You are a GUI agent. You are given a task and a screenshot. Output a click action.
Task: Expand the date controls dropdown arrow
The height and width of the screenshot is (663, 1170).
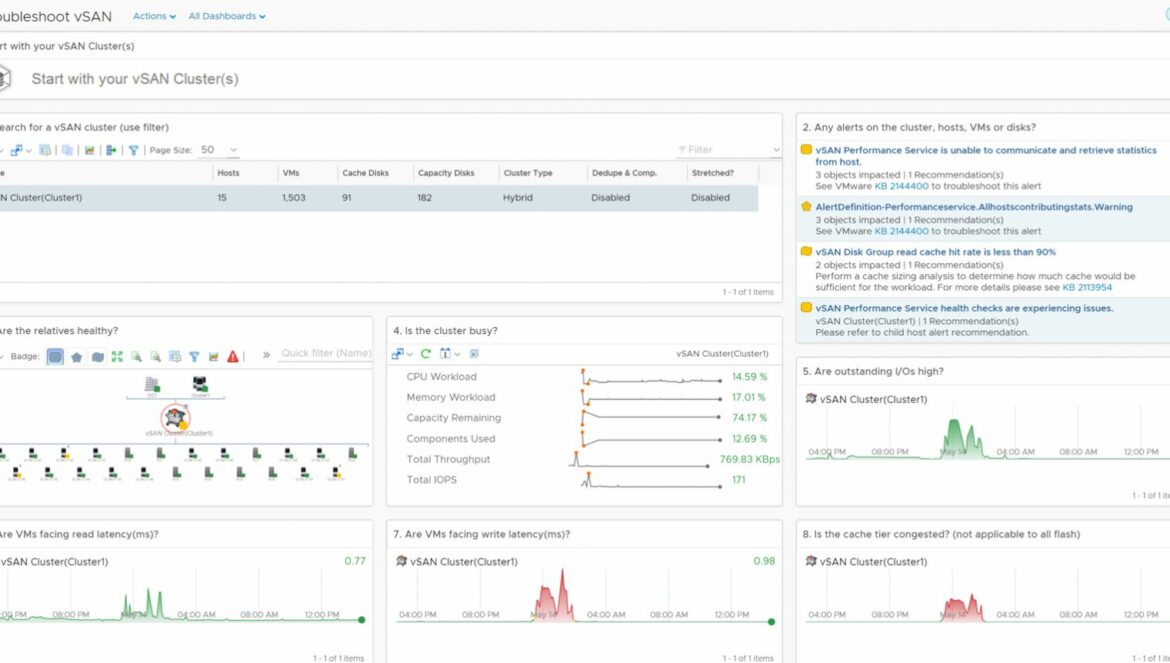(457, 355)
